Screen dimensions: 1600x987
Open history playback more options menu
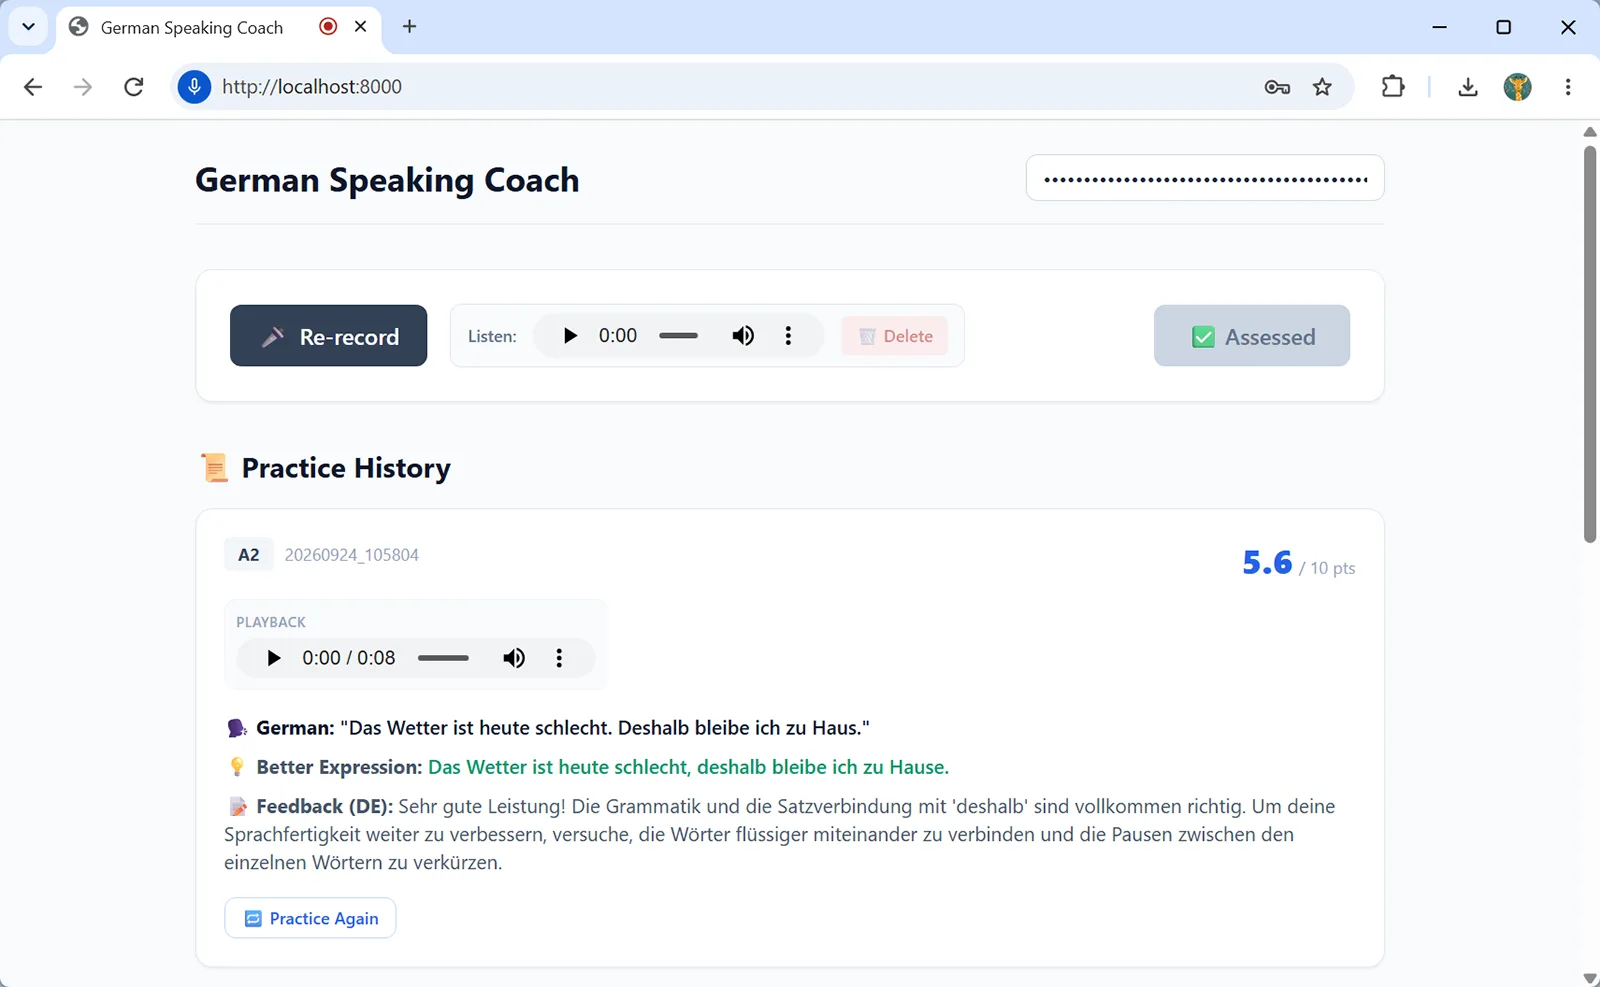click(x=559, y=658)
